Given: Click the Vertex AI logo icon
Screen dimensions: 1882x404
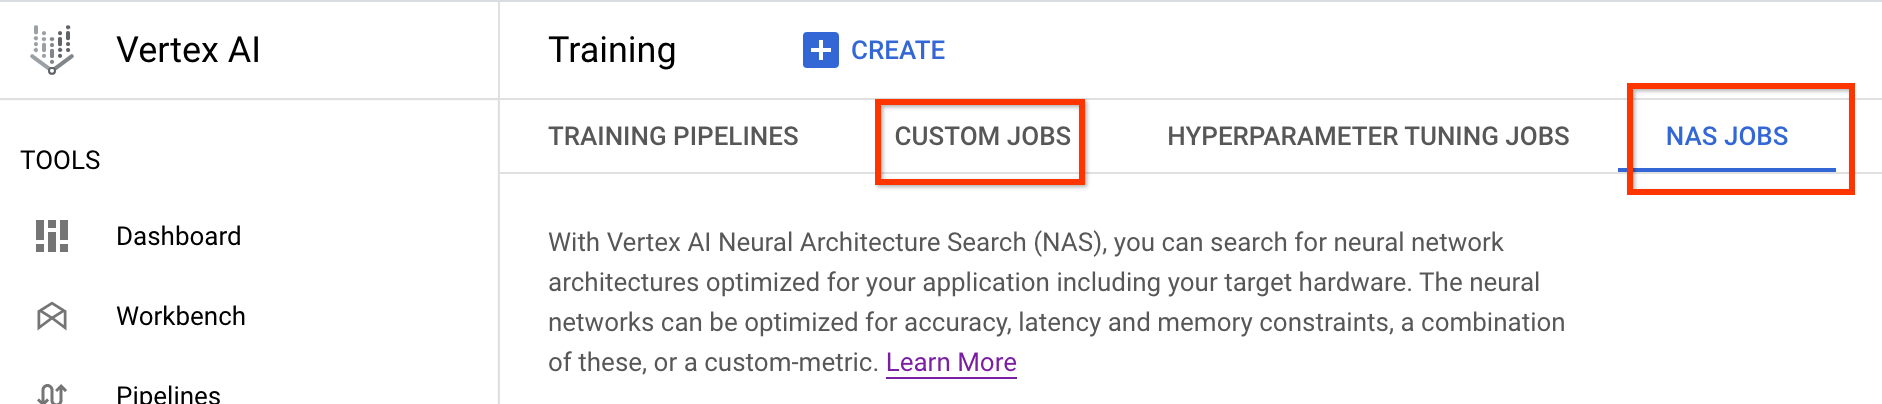Looking at the screenshot, I should click(x=52, y=49).
